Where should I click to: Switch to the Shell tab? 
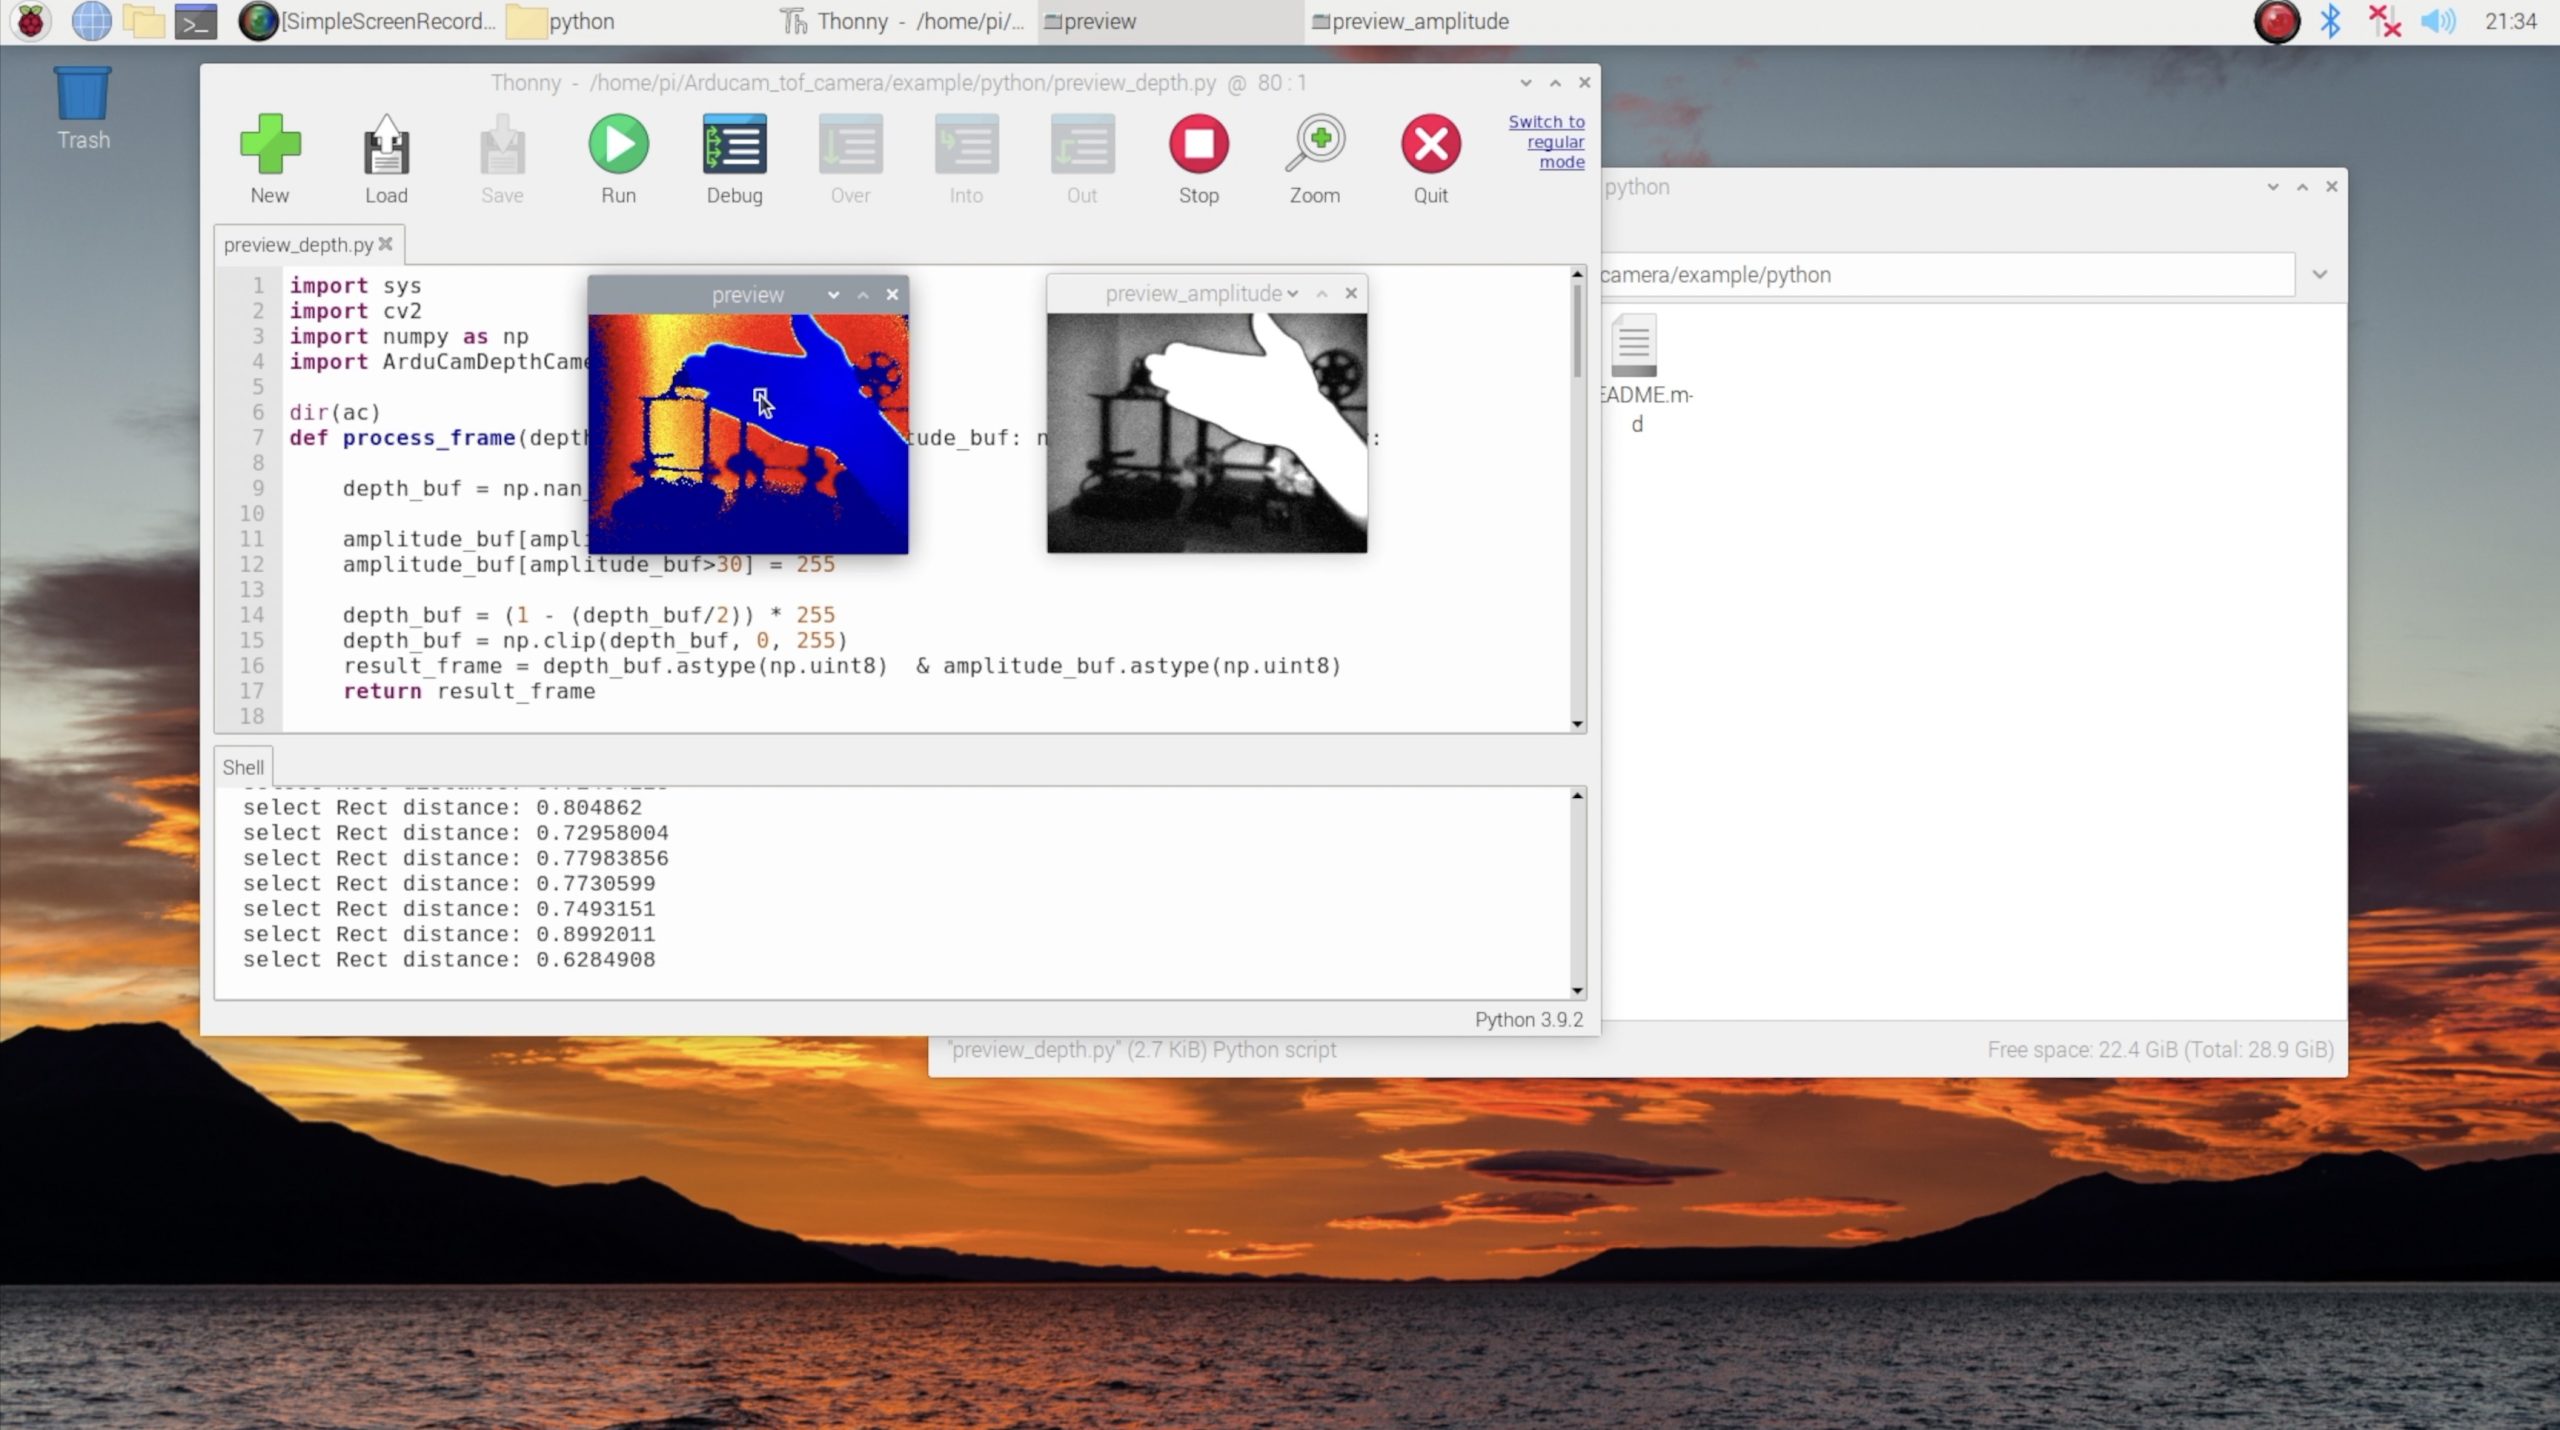243,767
